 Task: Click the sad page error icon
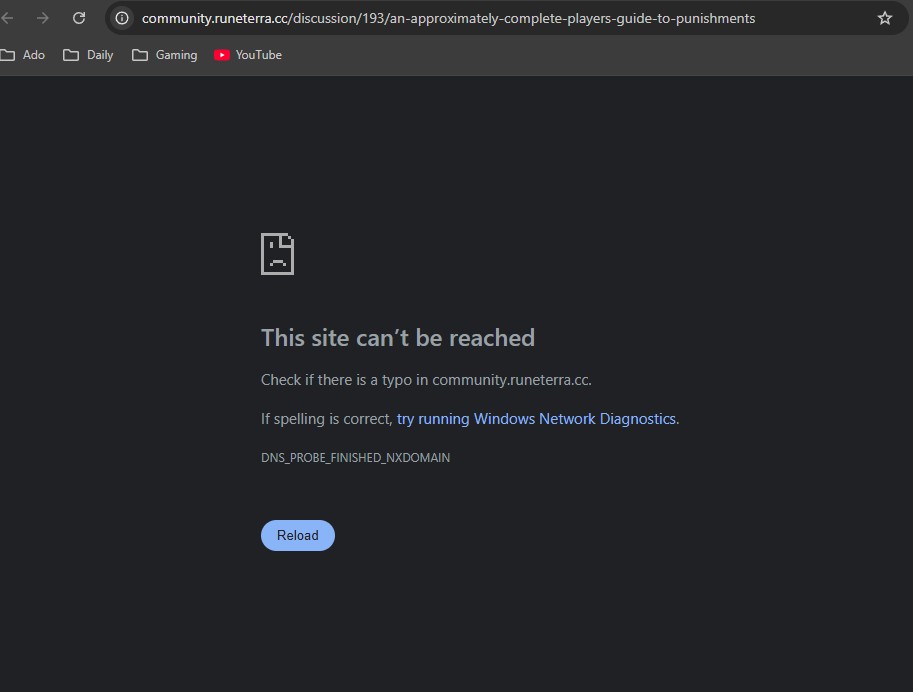point(277,254)
